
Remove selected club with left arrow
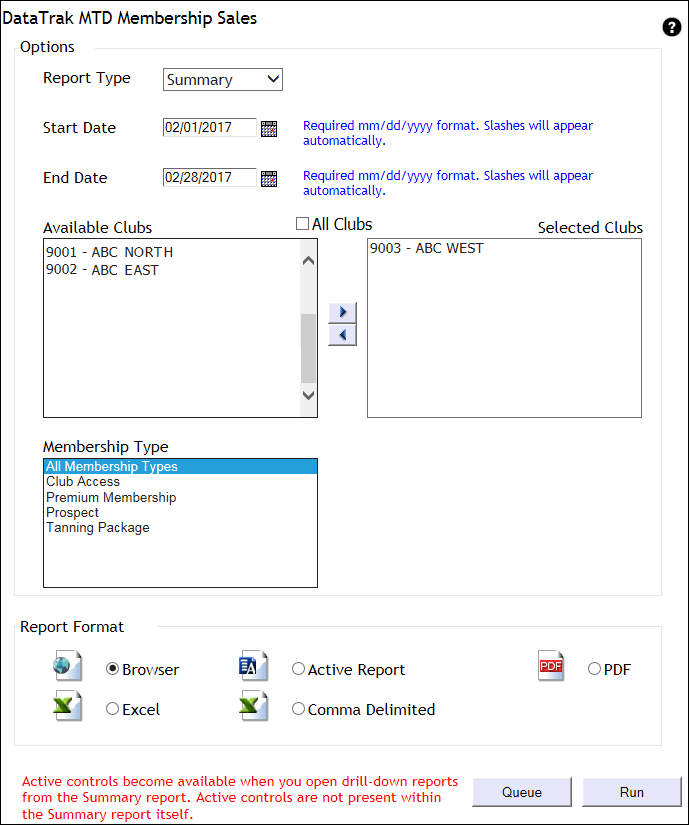(342, 335)
